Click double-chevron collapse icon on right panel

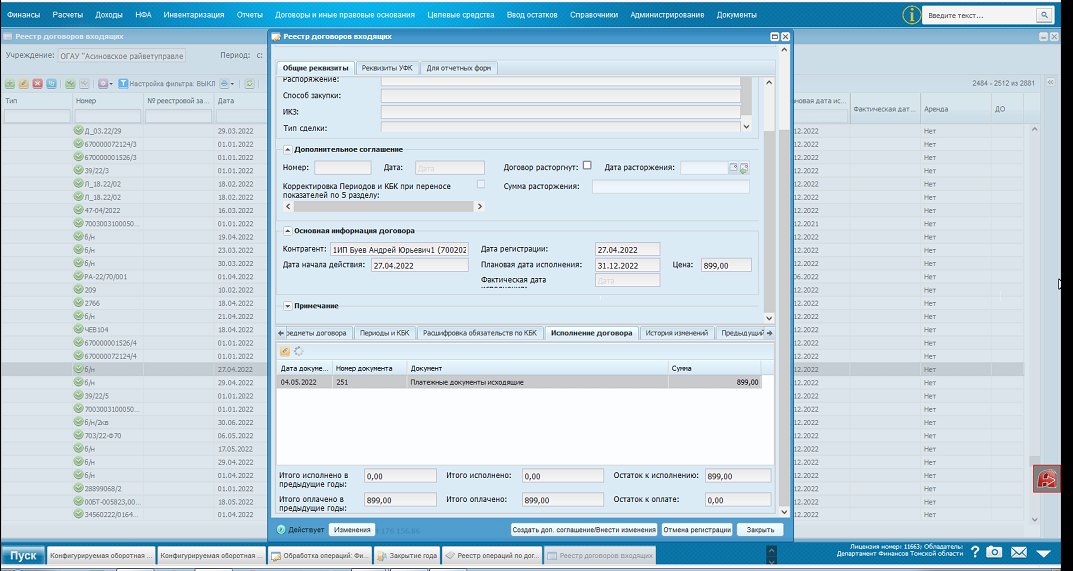point(1051,83)
